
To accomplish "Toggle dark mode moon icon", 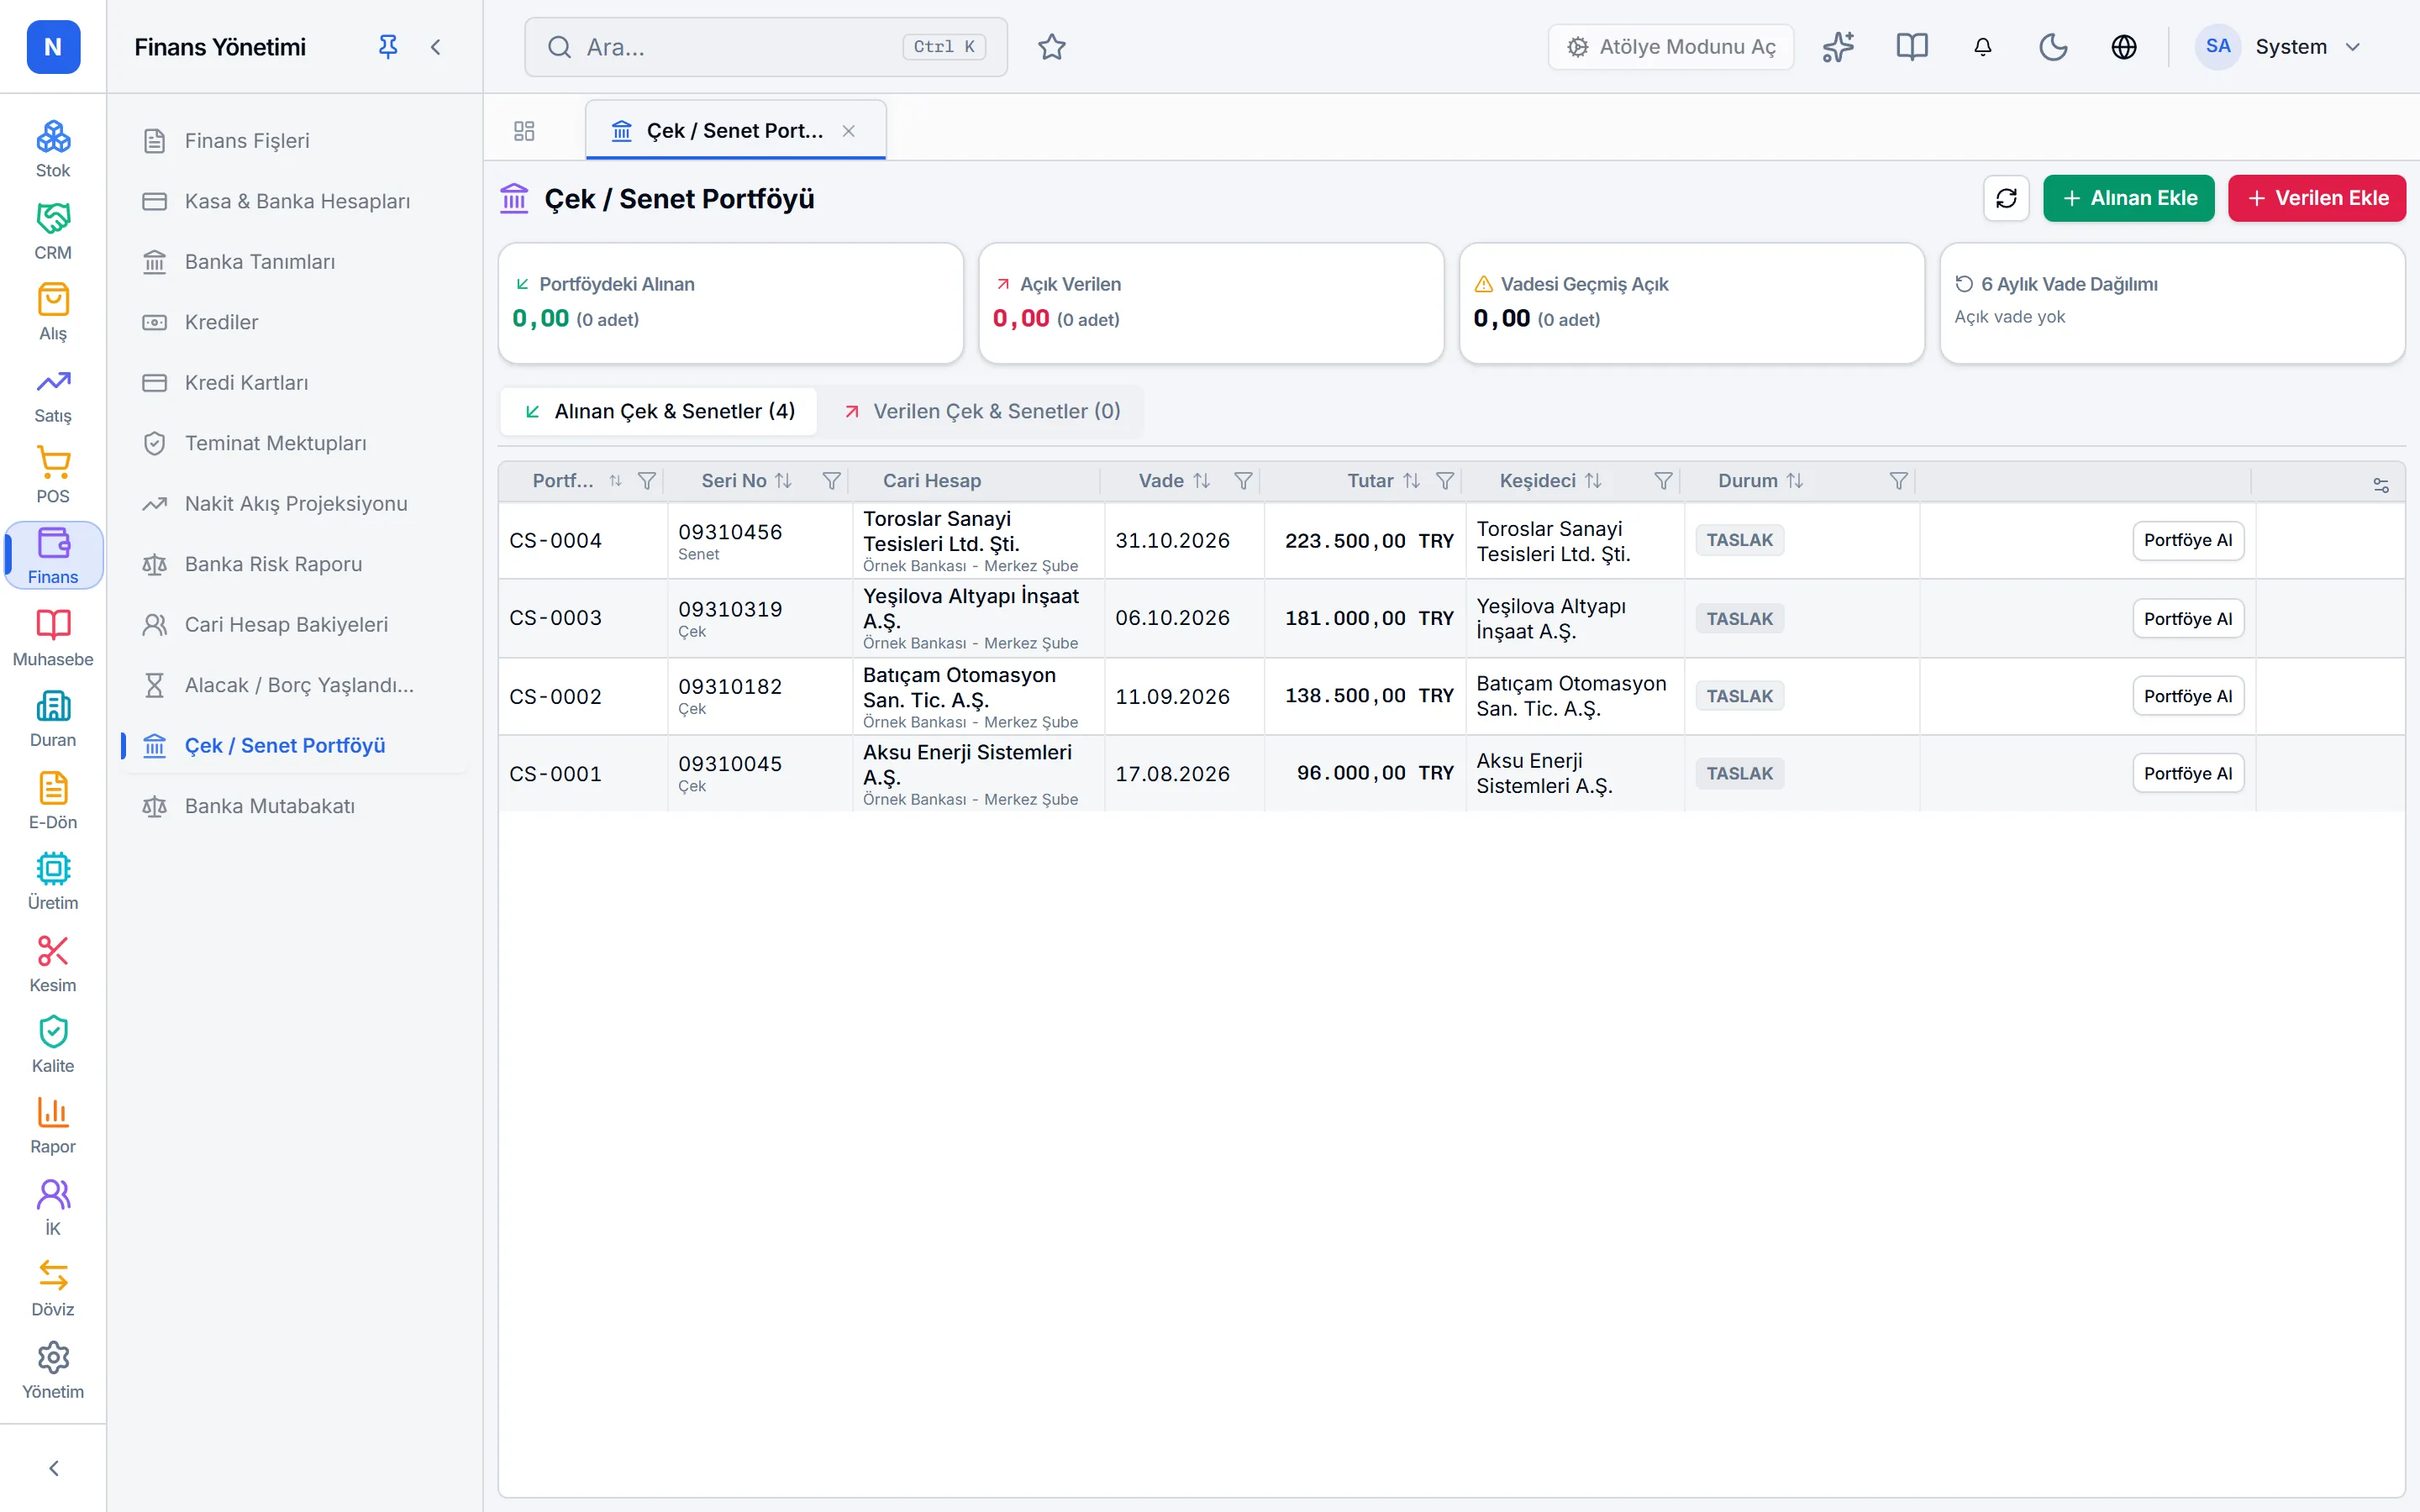I will pos(2053,47).
